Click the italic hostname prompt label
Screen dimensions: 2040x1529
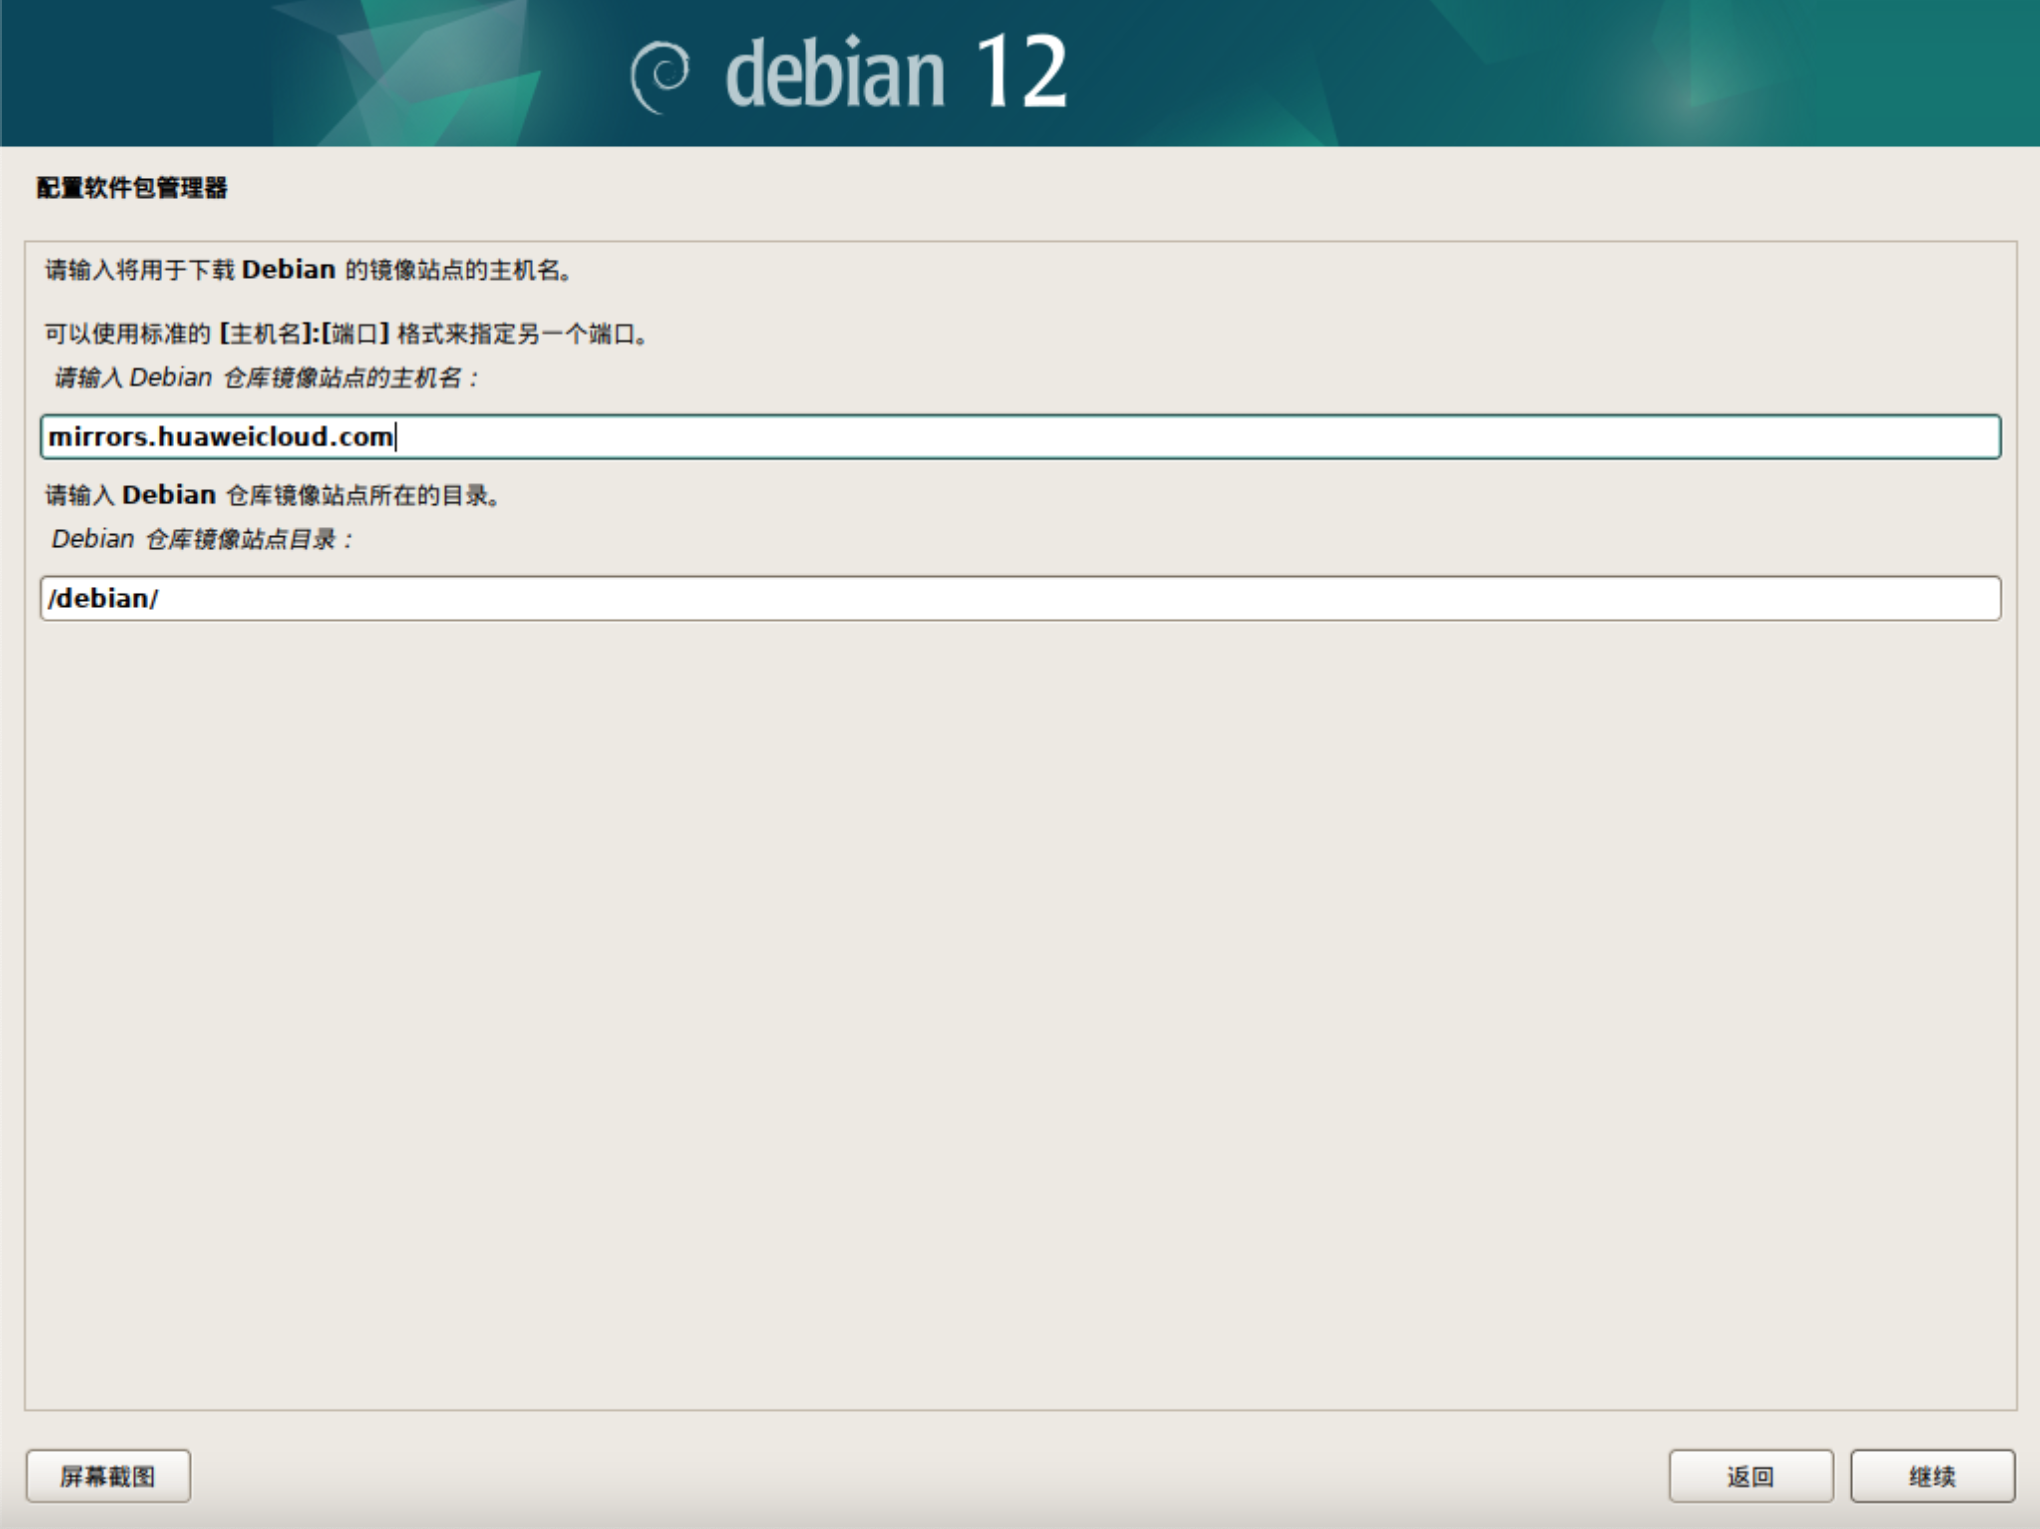[266, 378]
